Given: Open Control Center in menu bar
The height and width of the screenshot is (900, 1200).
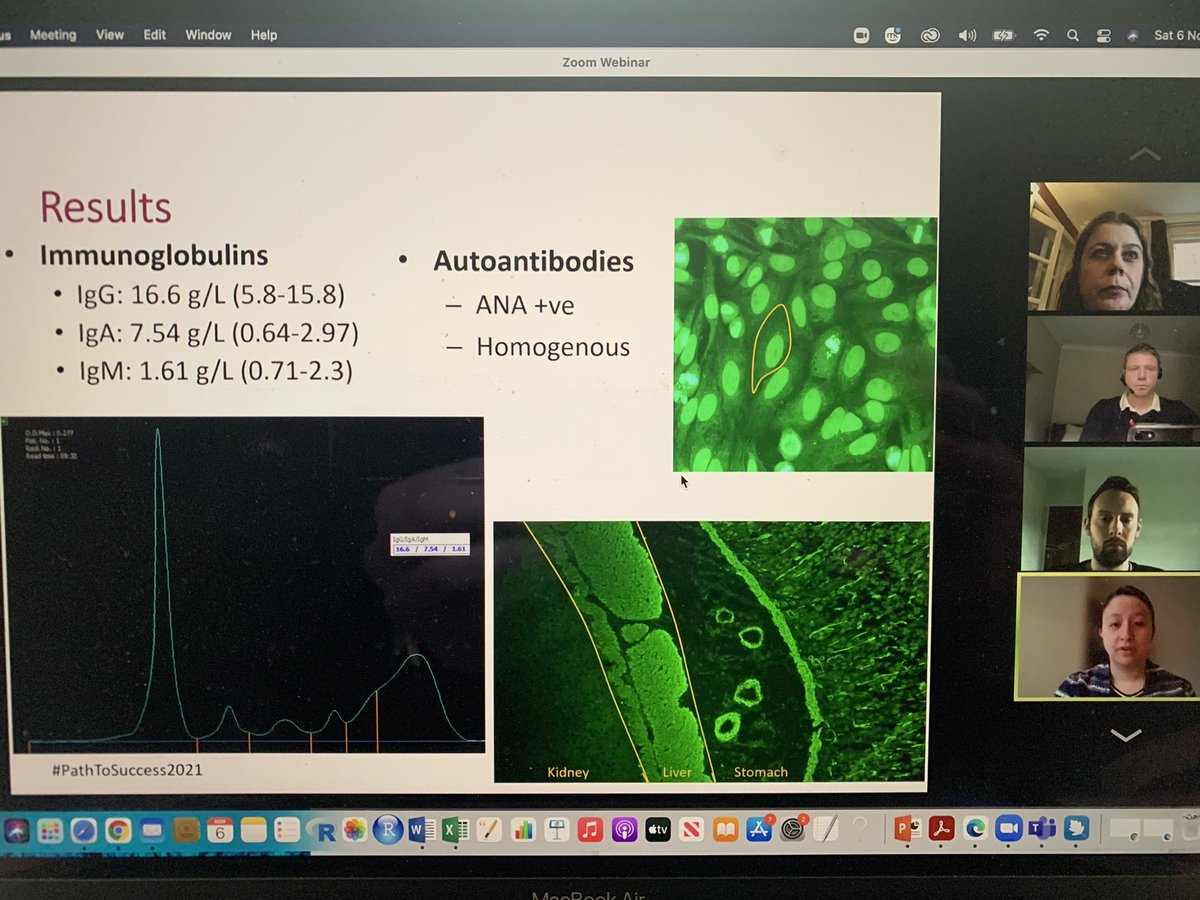Looking at the screenshot, I should [x=1103, y=35].
